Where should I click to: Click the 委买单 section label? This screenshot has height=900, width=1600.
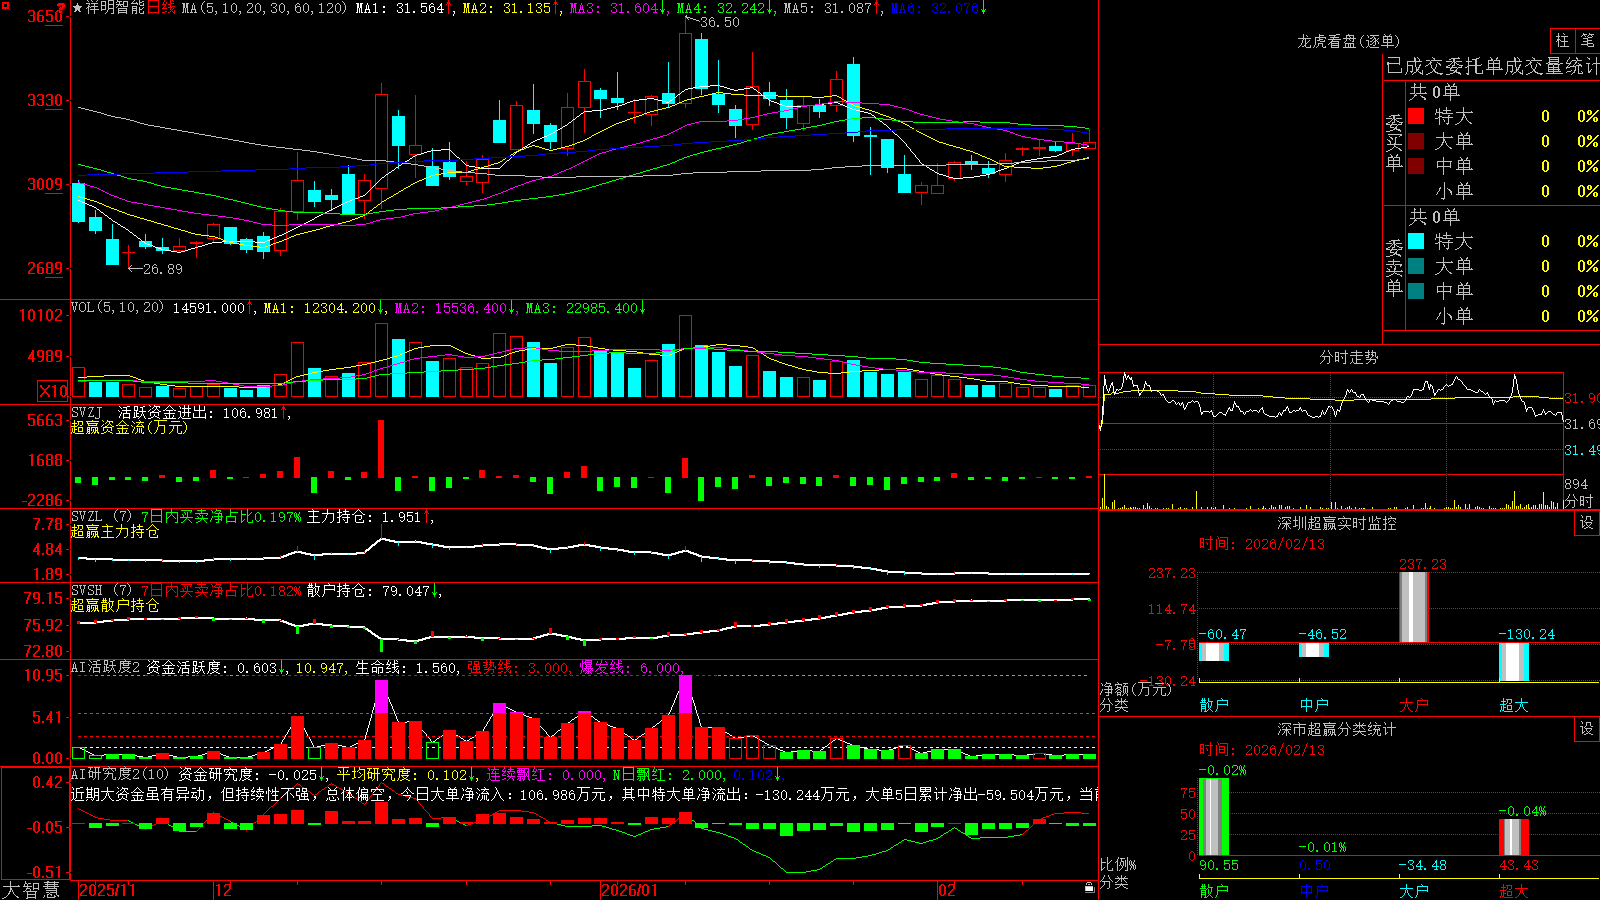[x=1394, y=143]
